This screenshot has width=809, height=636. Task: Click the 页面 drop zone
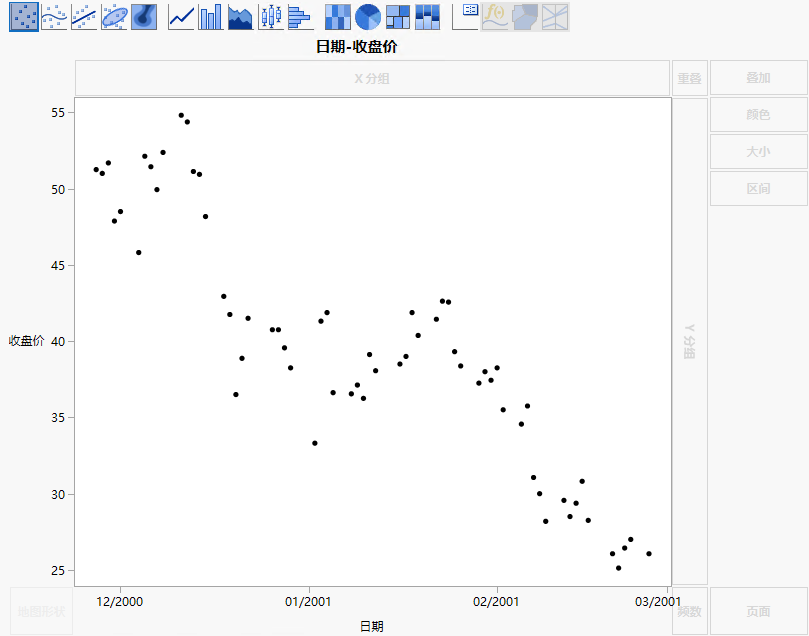(x=758, y=612)
